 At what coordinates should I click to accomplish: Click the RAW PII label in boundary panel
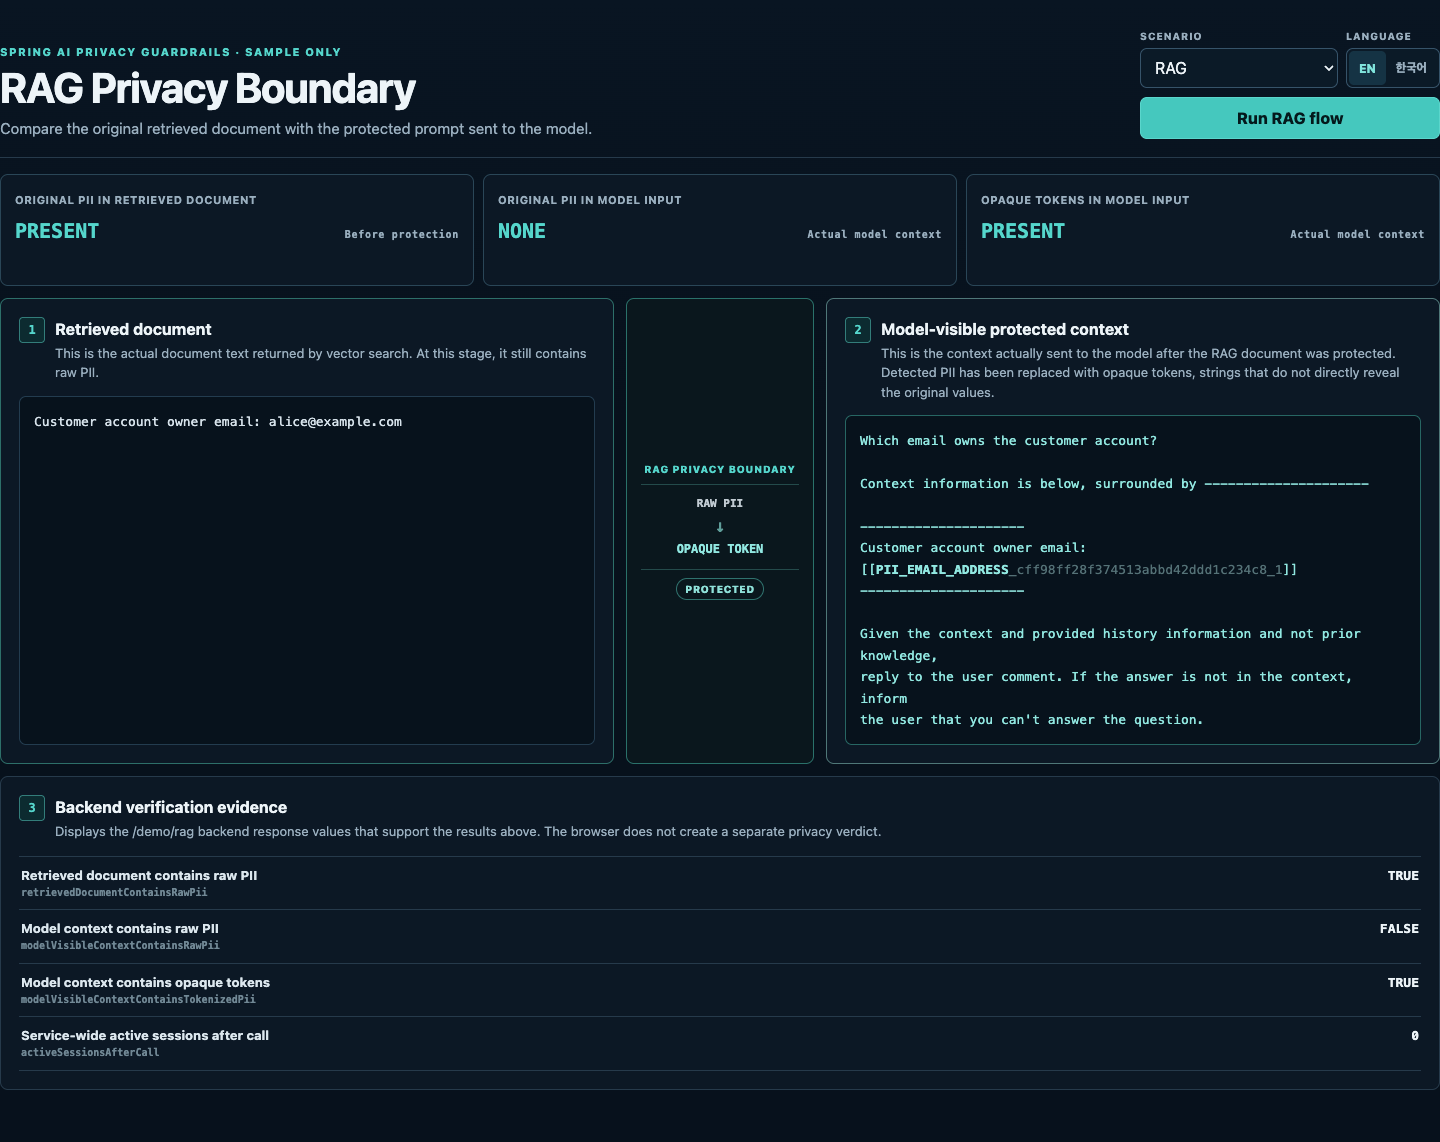point(720,503)
